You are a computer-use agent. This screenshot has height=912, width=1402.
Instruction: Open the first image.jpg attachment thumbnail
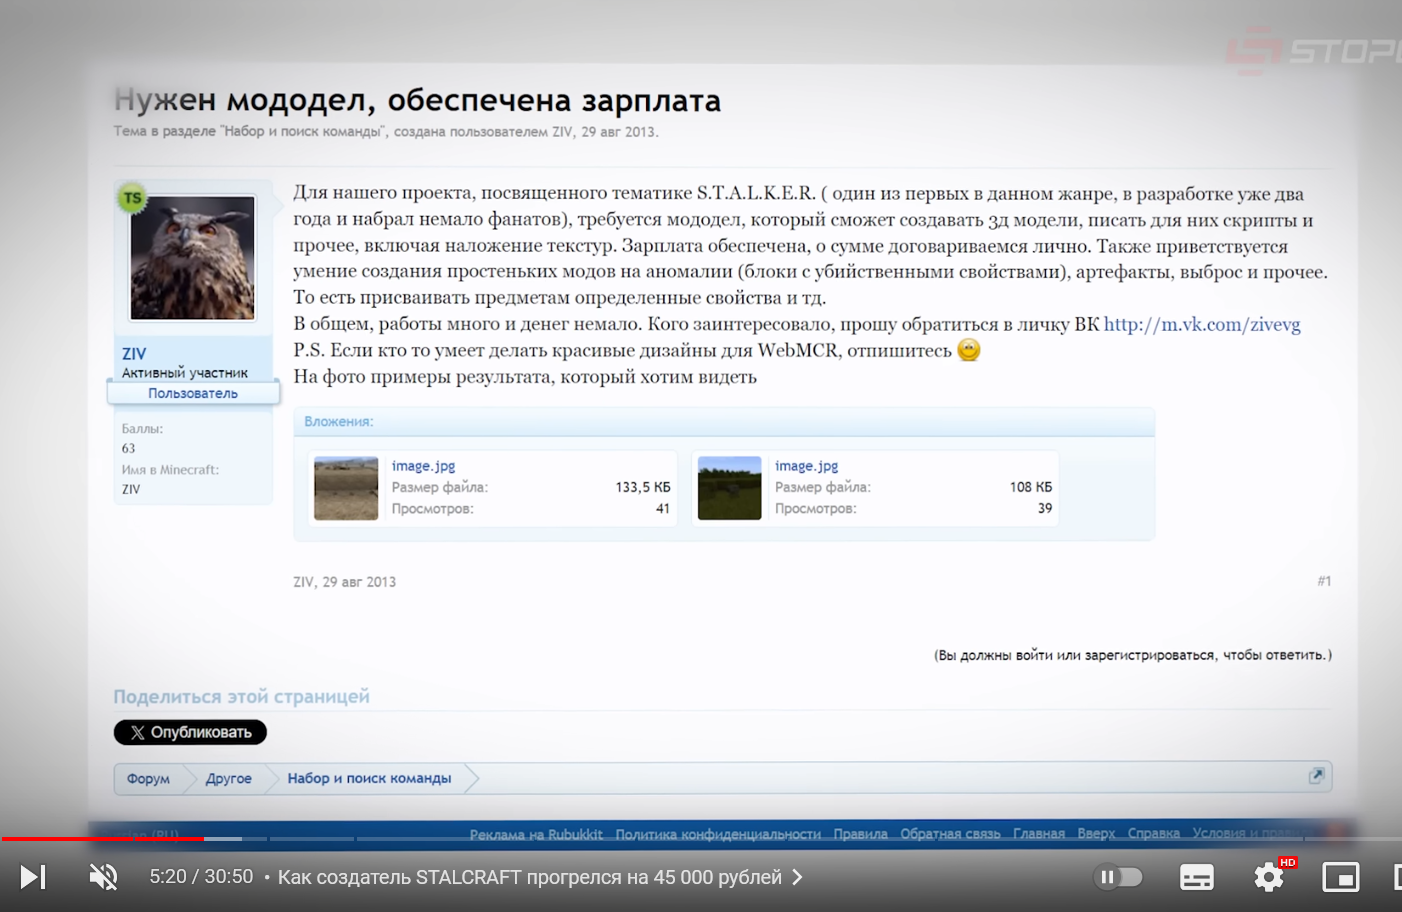[346, 488]
